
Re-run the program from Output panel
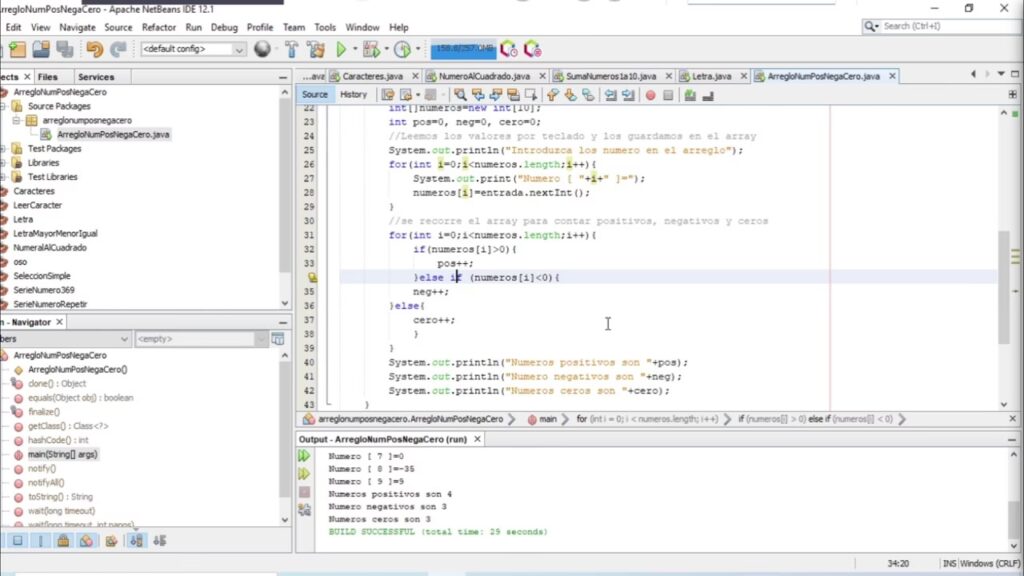(x=304, y=456)
